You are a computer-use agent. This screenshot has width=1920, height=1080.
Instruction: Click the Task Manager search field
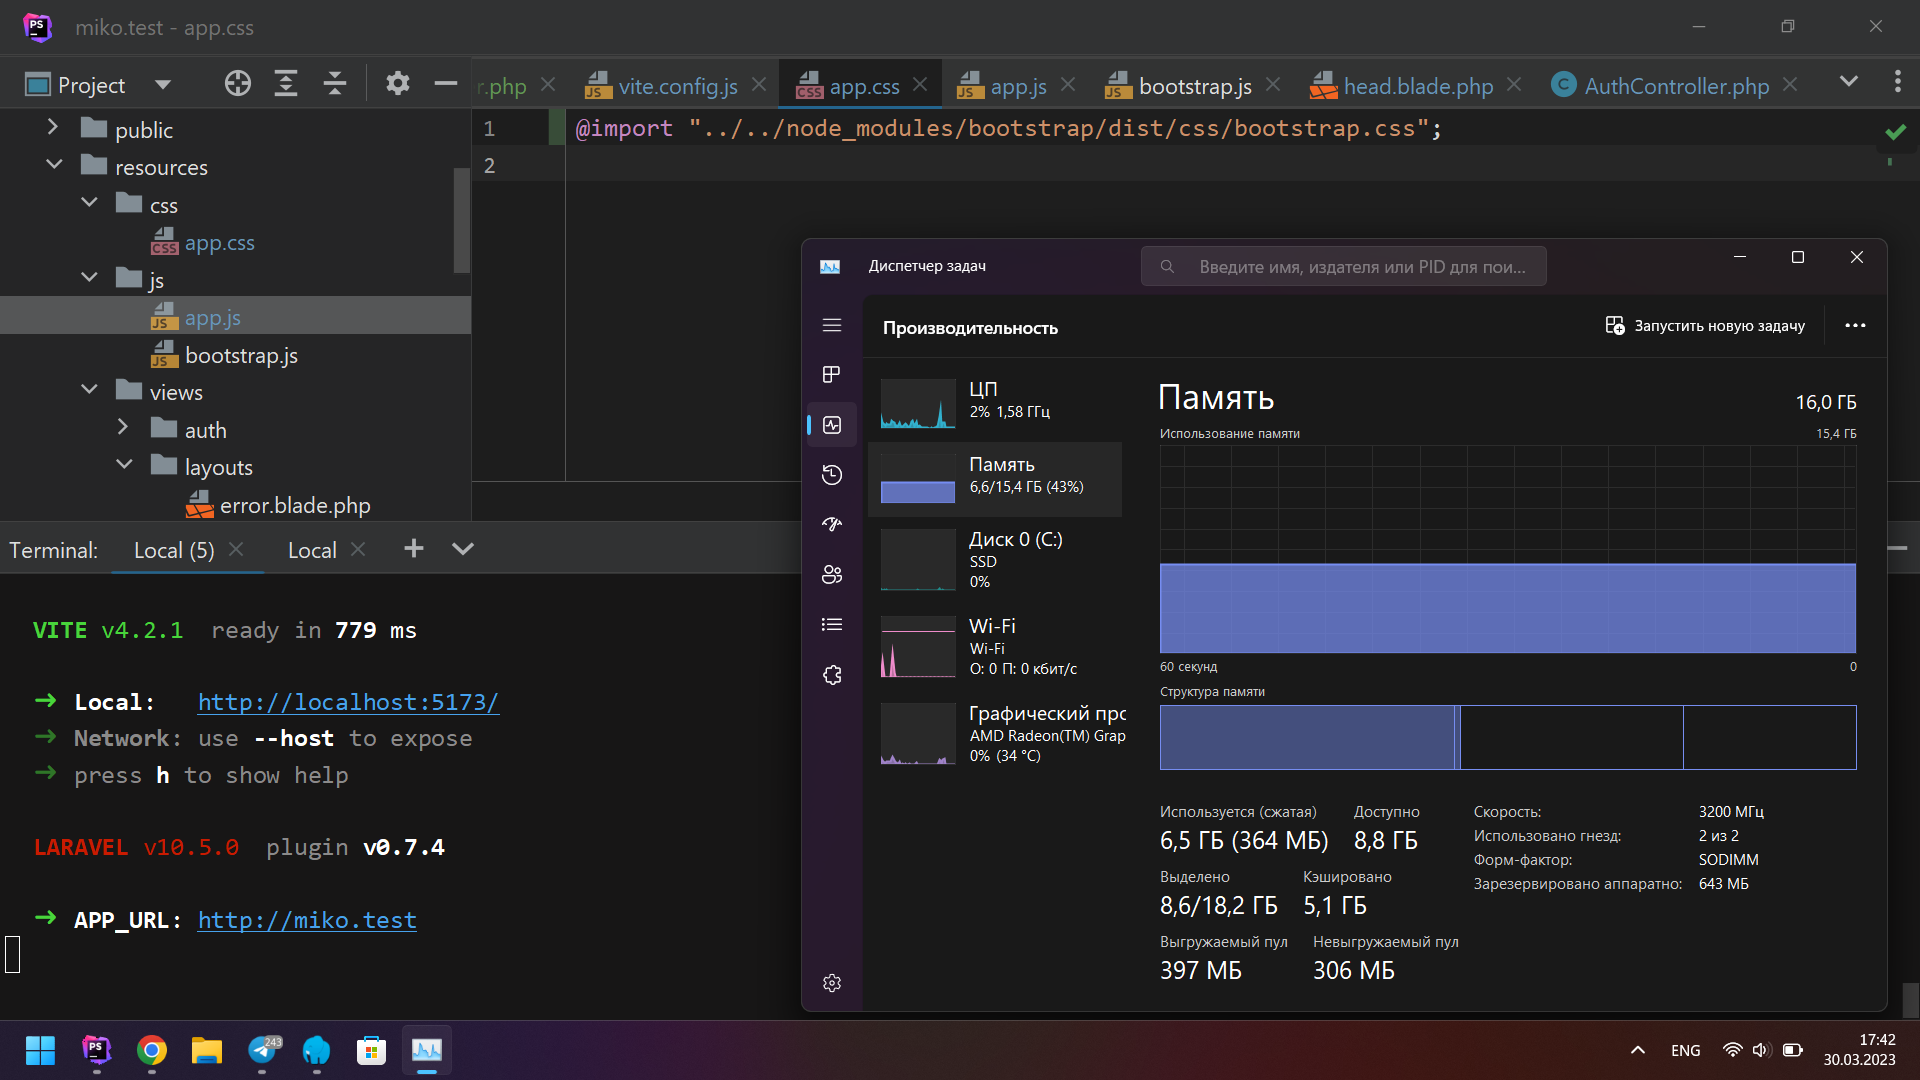click(x=1360, y=267)
